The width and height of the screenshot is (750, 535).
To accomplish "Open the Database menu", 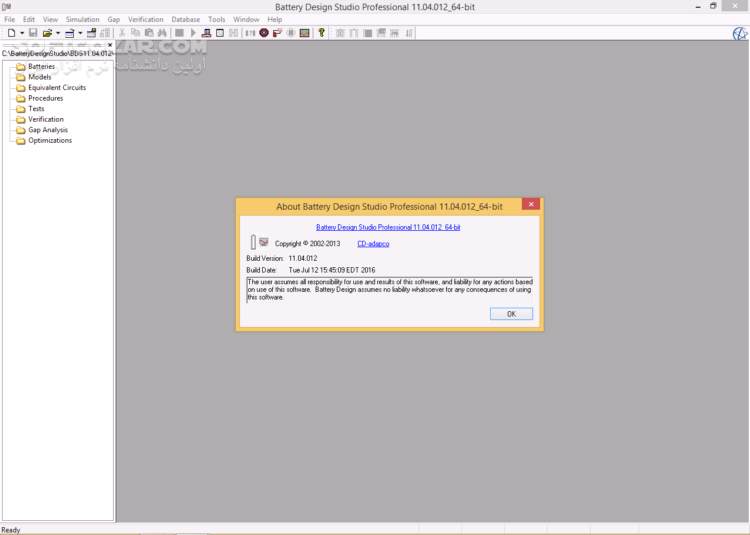I will 185,19.
